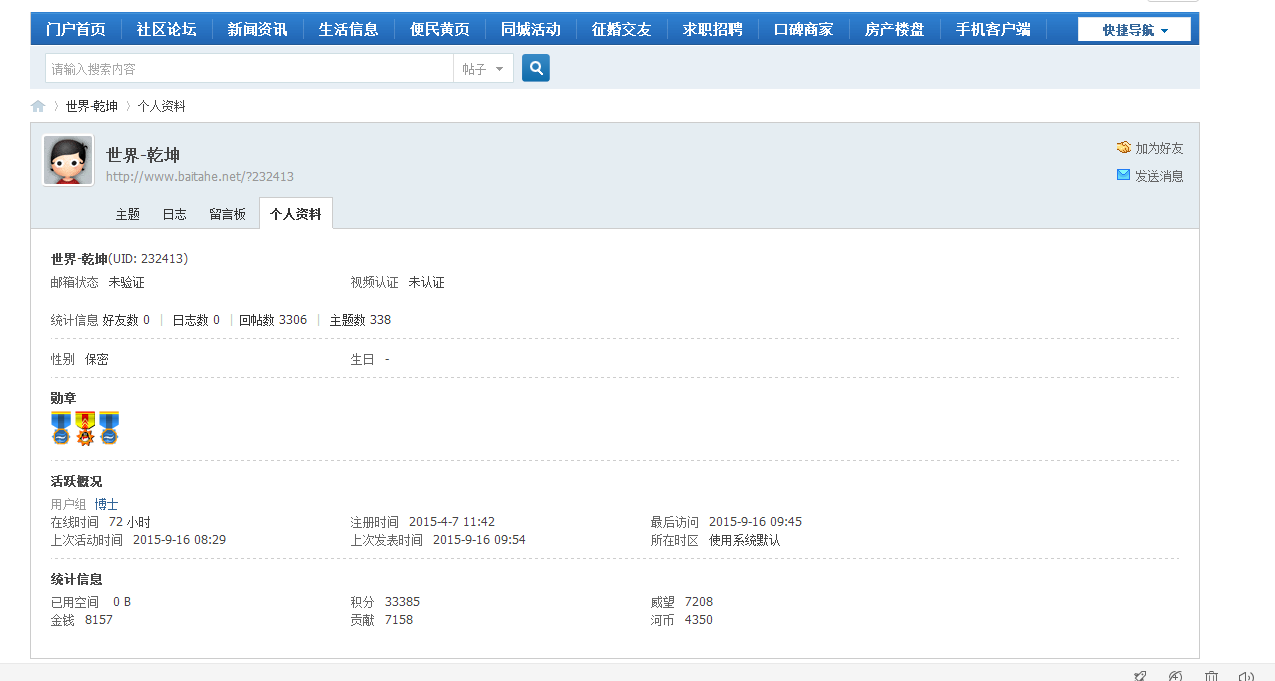
Task: Open the 日志数 0 blogs link
Action: [196, 320]
